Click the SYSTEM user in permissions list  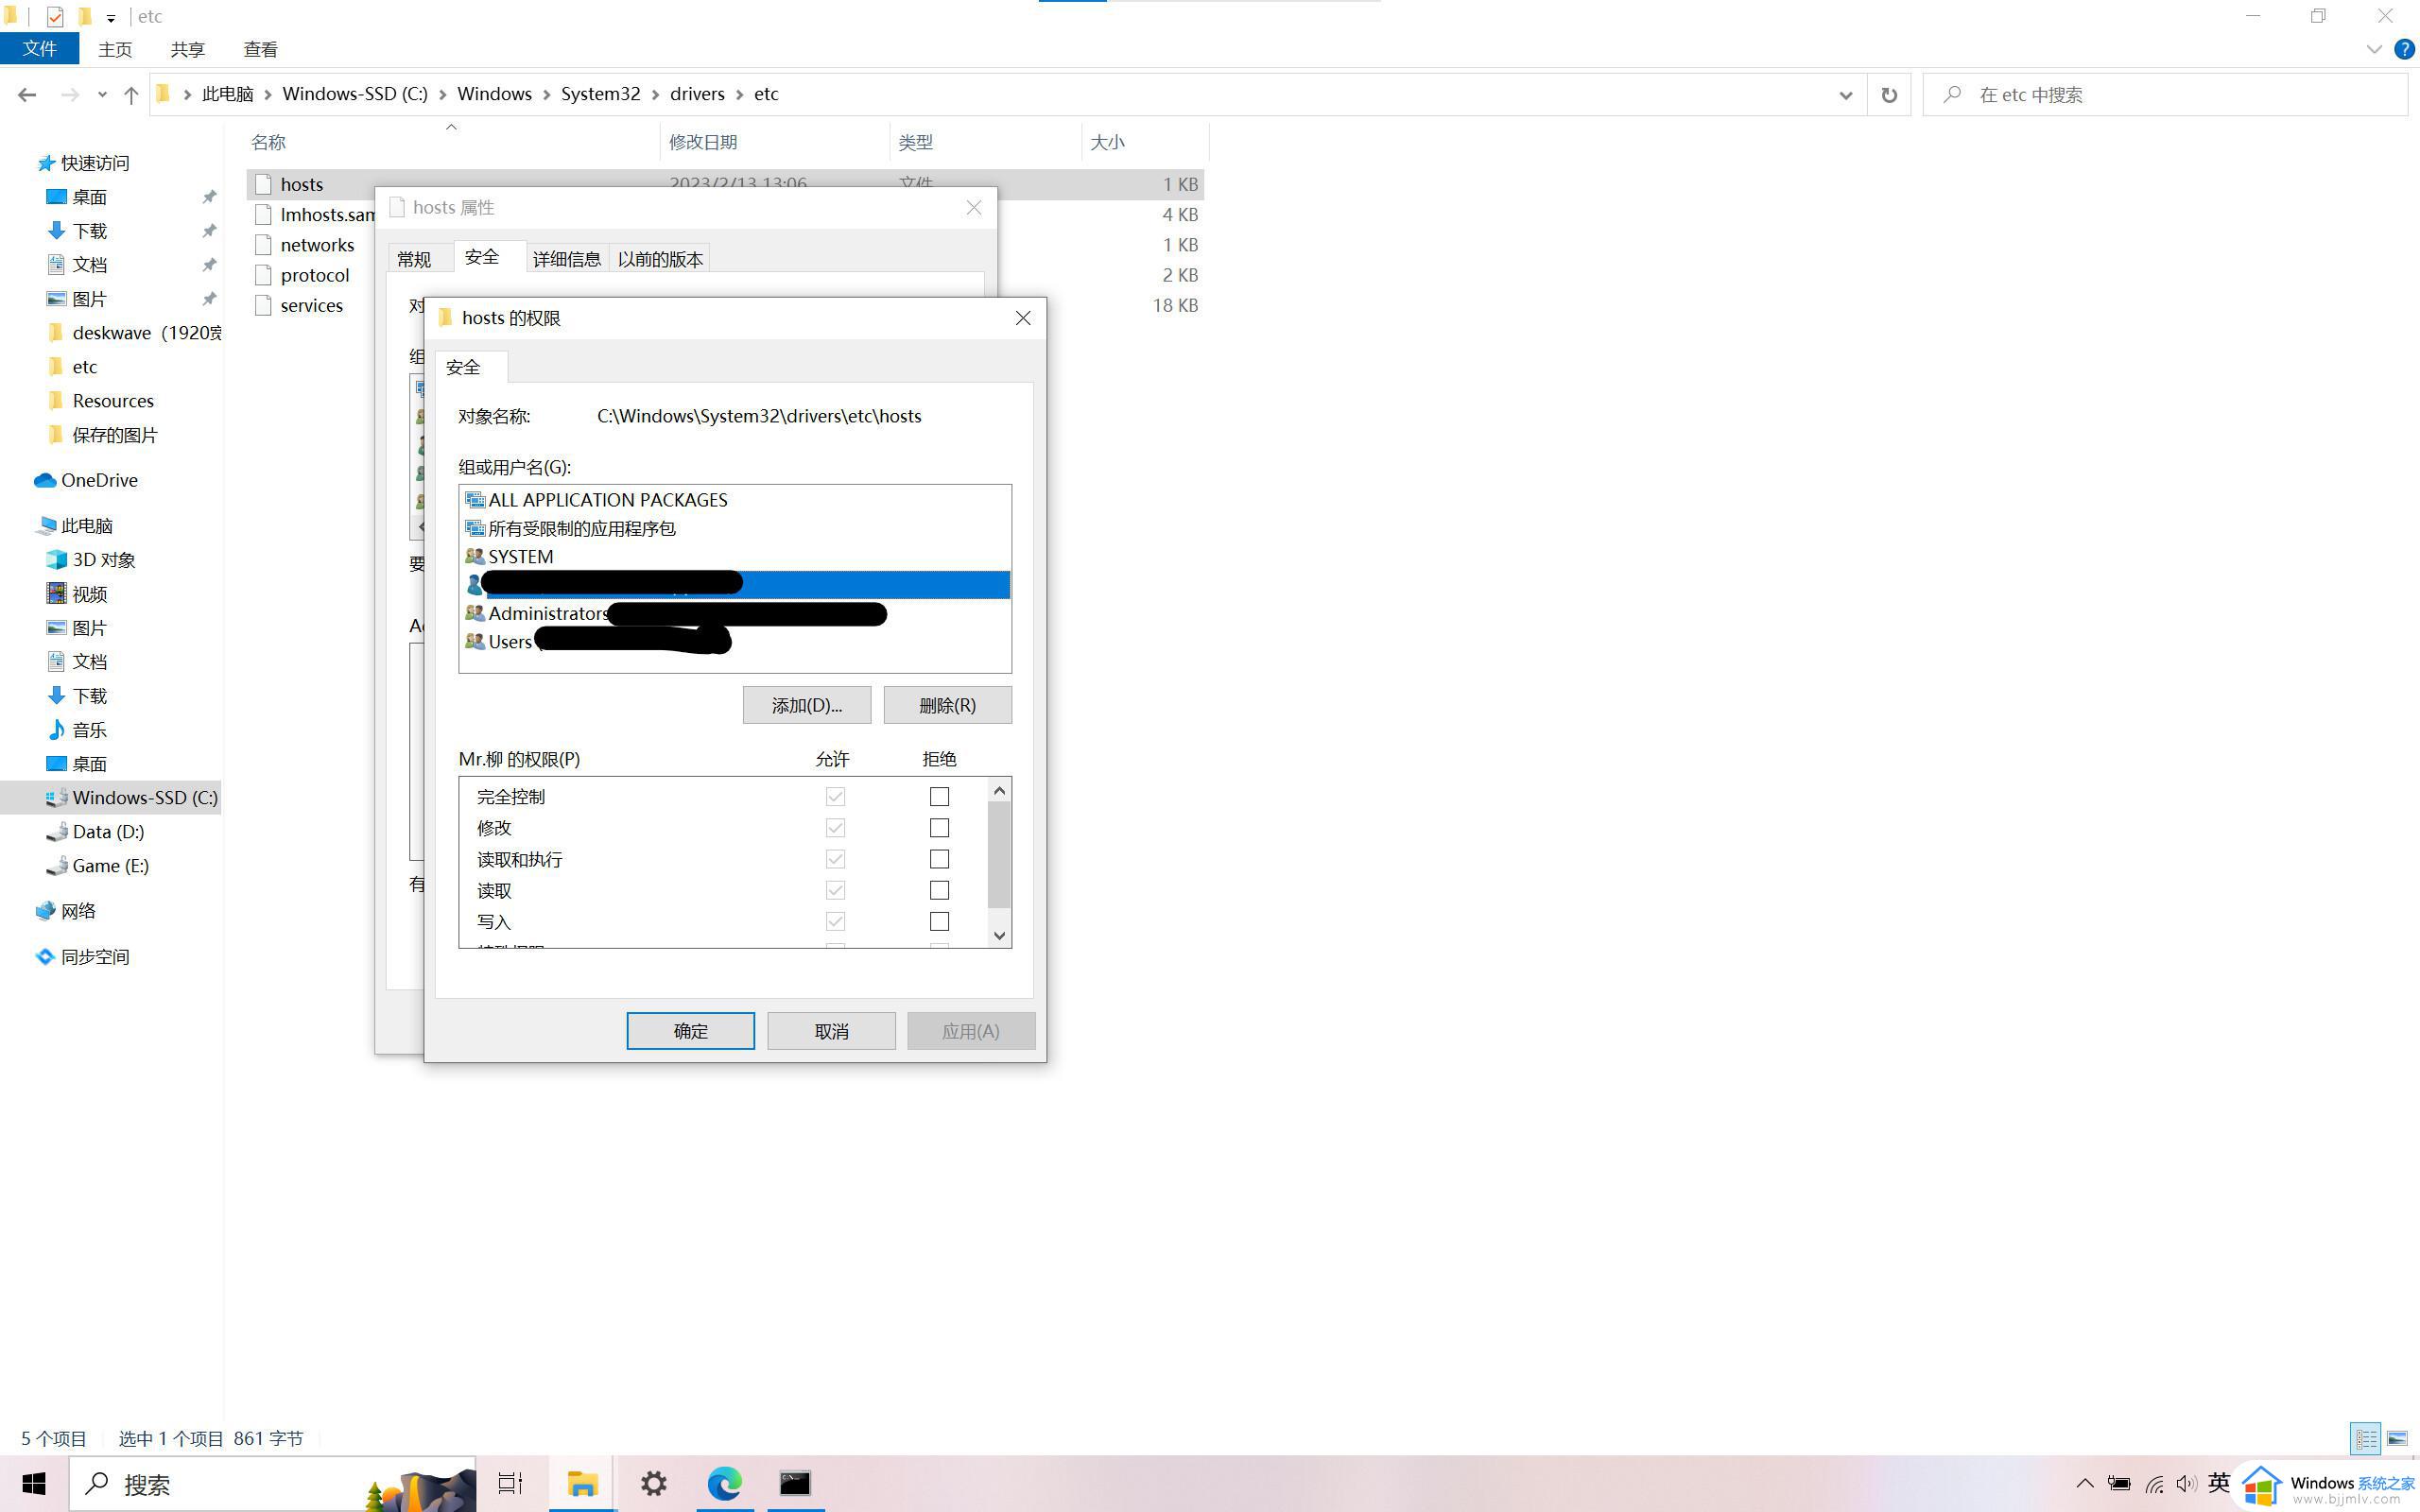519,556
